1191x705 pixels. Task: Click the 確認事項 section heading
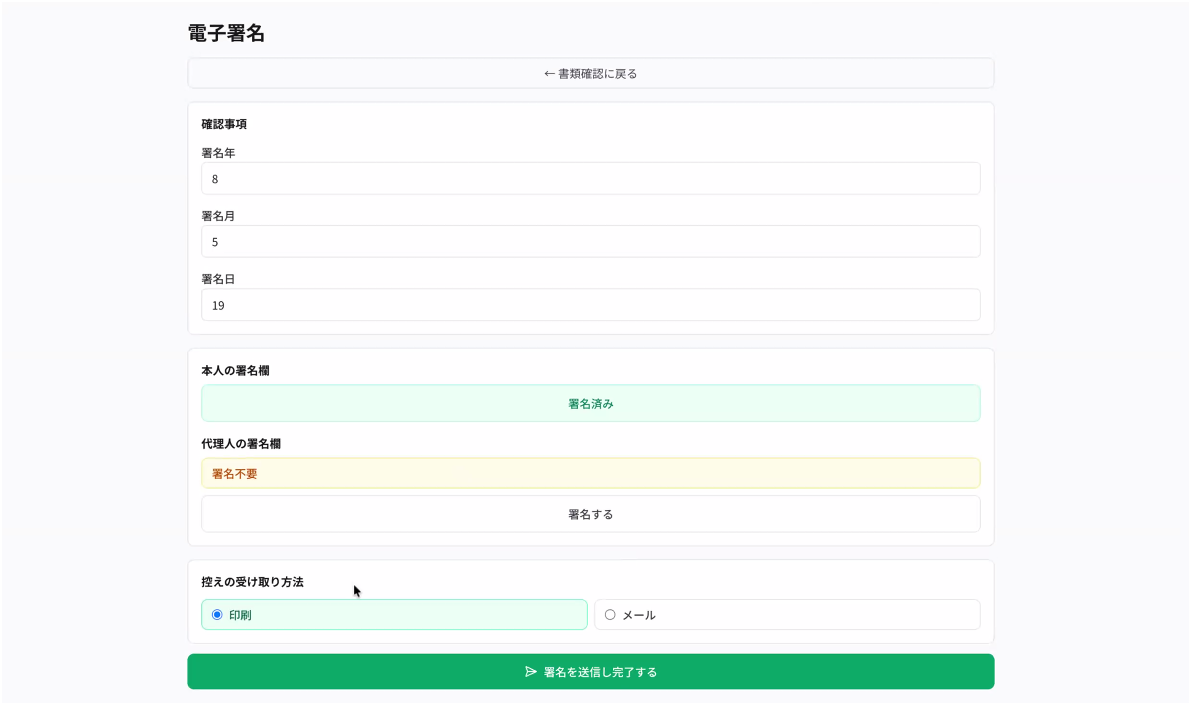tap(224, 124)
